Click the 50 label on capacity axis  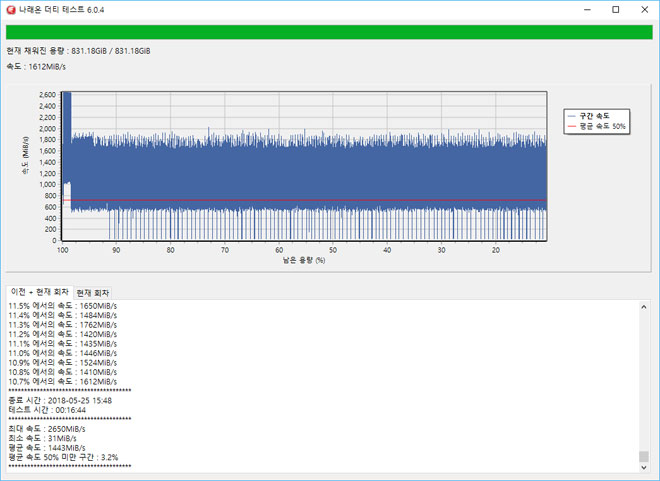(333, 250)
